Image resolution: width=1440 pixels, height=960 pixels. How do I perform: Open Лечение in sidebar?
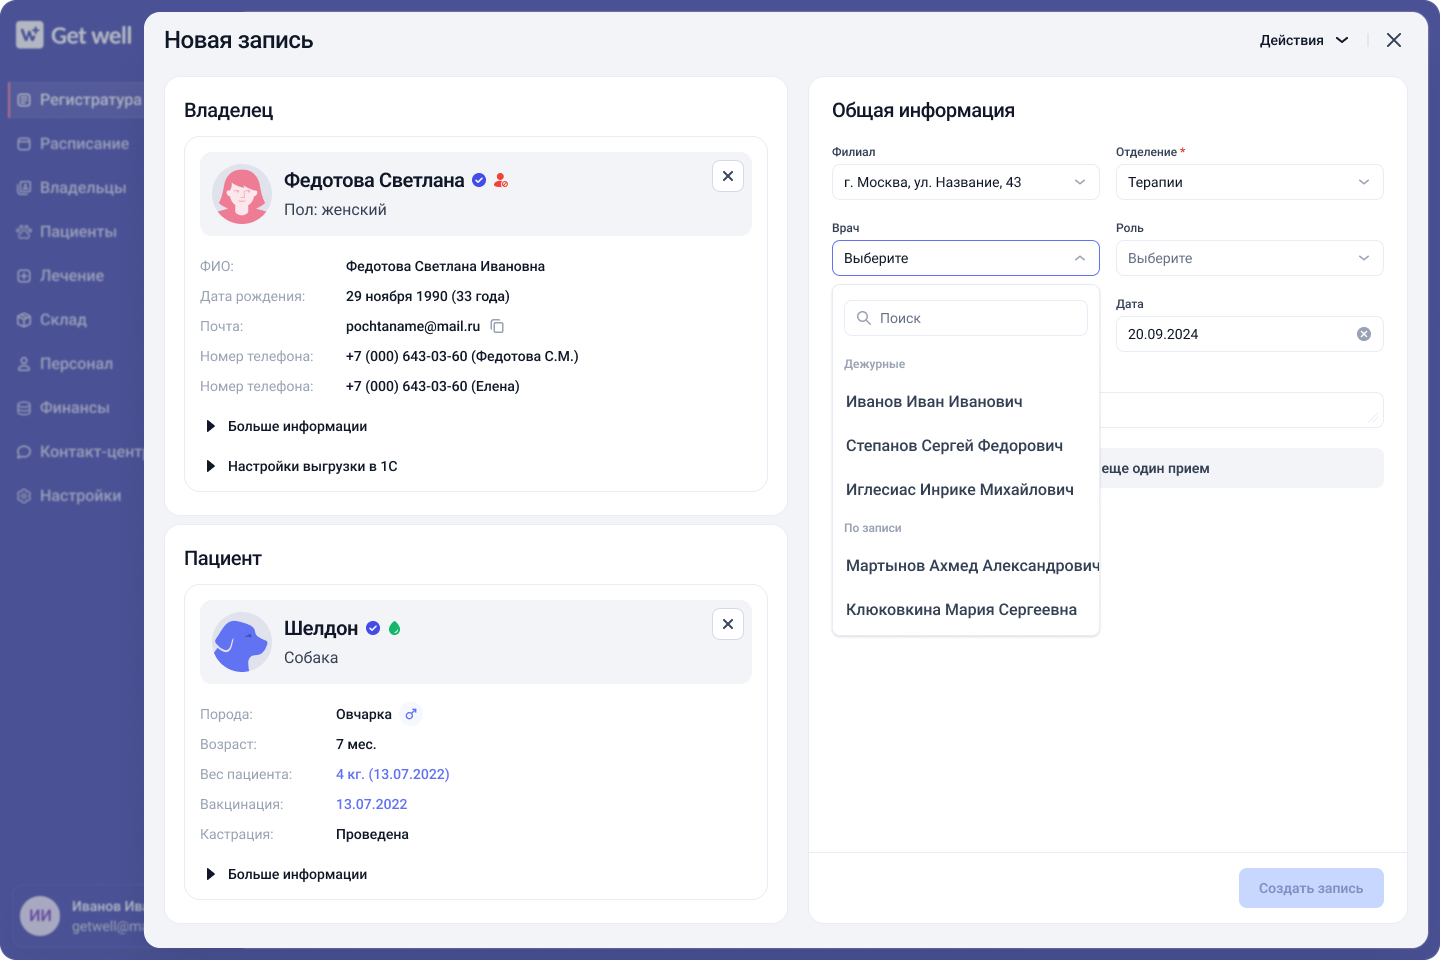click(x=60, y=276)
